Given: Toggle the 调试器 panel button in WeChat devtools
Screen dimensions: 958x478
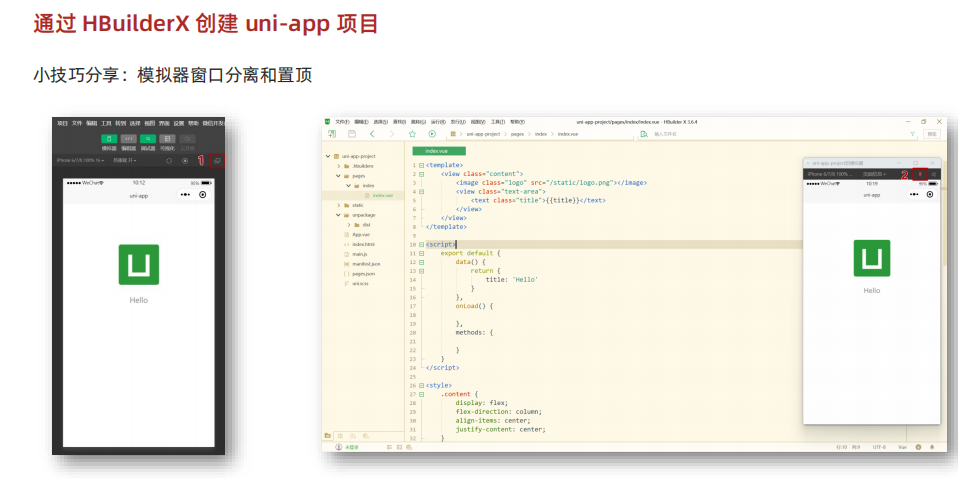Looking at the screenshot, I should coord(148,139).
